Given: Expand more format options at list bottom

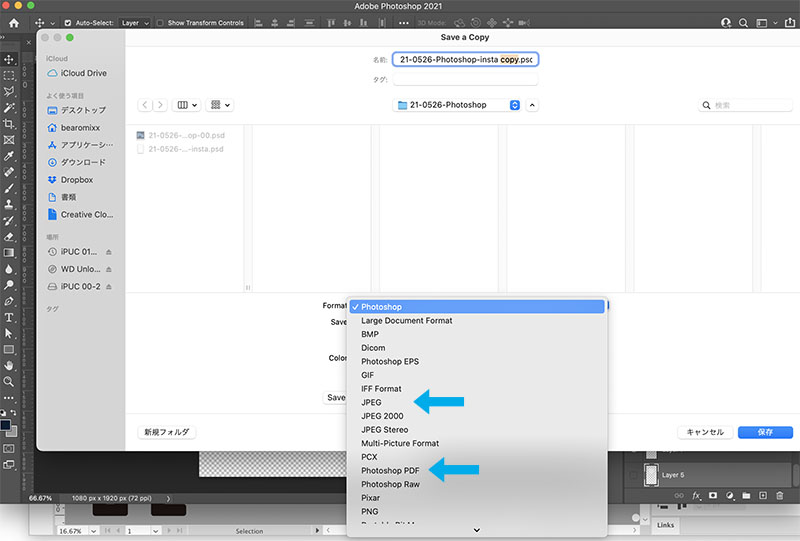Looking at the screenshot, I should [x=477, y=530].
